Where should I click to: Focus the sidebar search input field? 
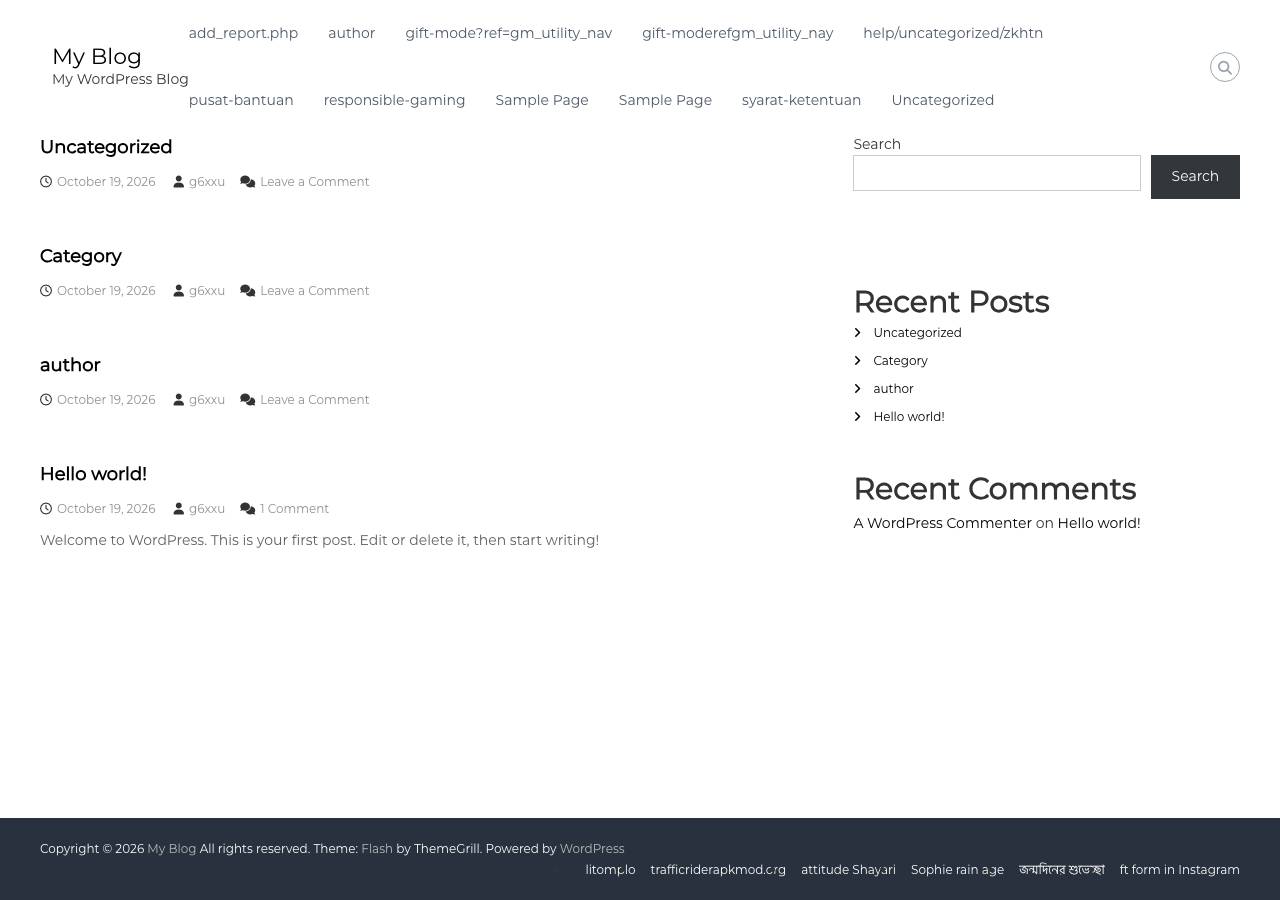[997, 173]
